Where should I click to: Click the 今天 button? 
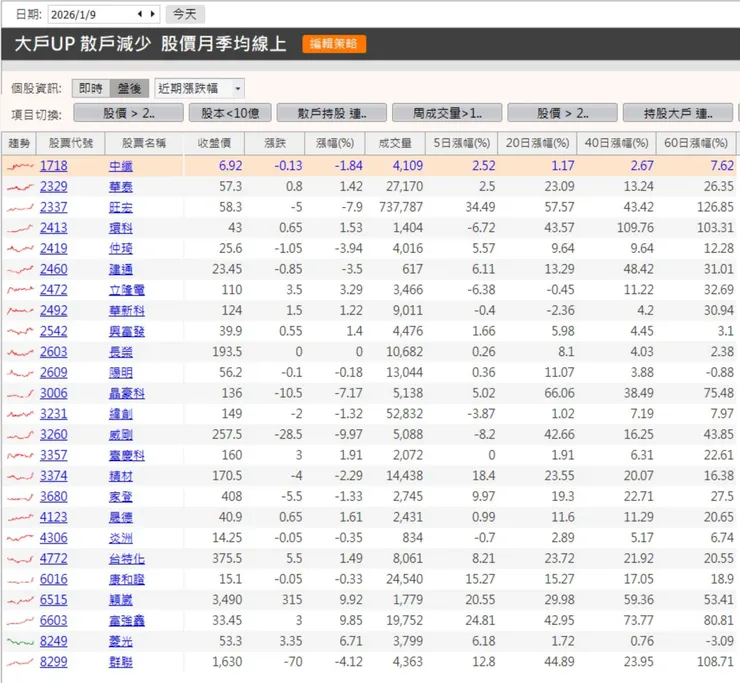pos(185,14)
